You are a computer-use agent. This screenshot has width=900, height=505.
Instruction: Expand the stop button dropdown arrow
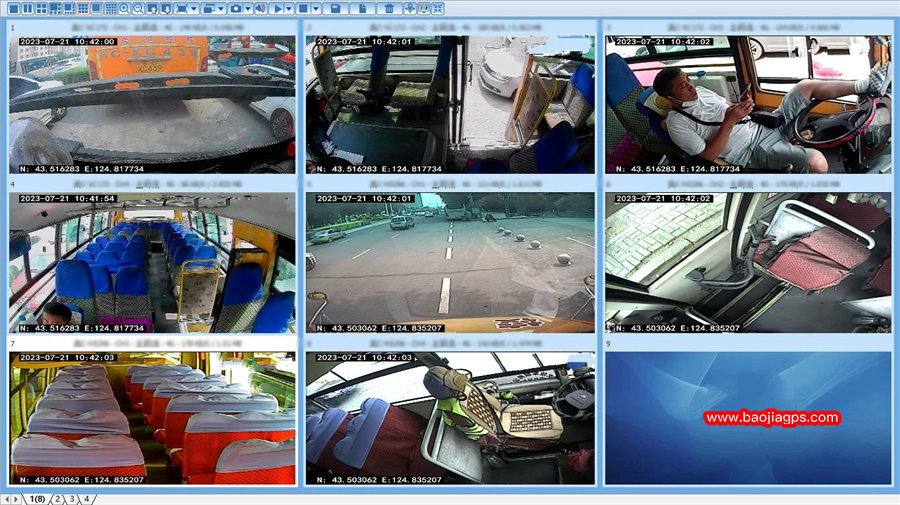click(316, 8)
